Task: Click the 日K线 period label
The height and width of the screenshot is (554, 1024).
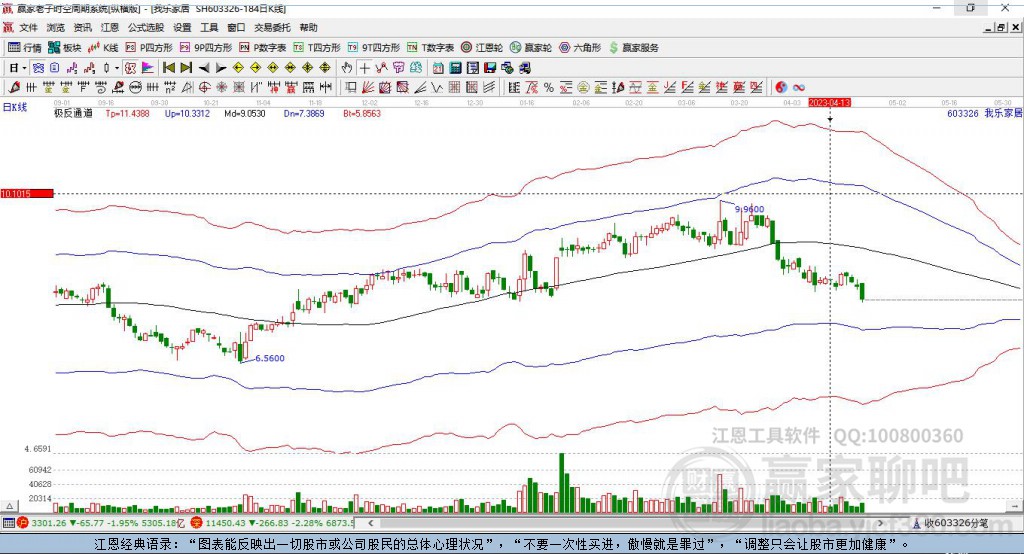Action: tap(15, 107)
